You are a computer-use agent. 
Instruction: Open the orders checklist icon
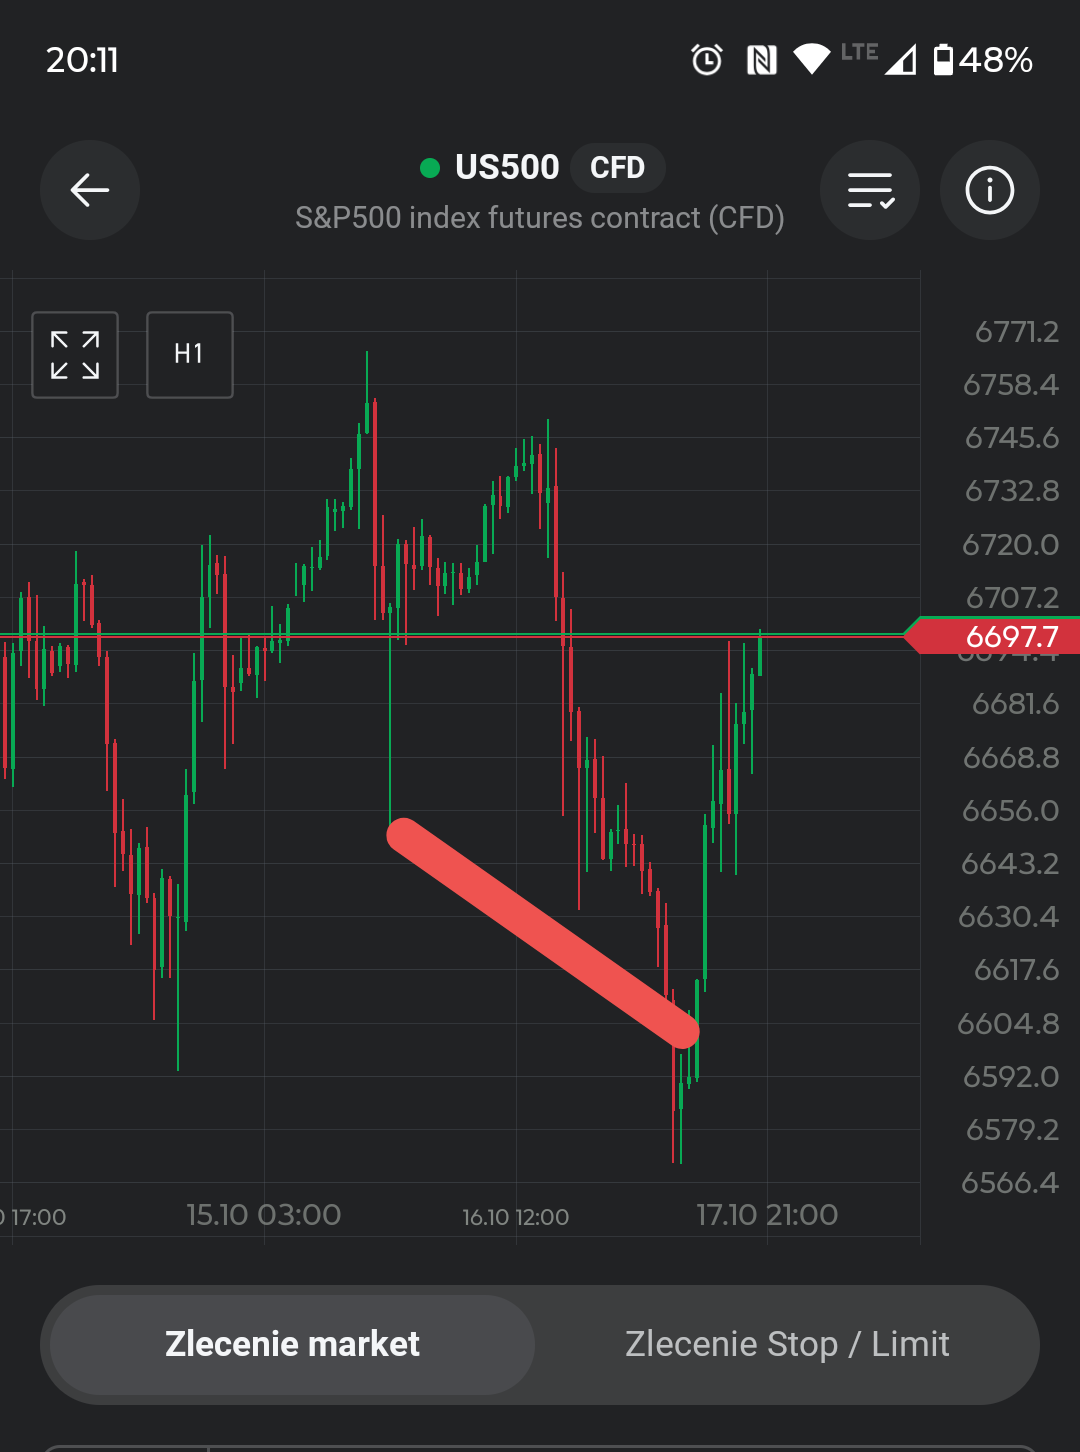(870, 190)
